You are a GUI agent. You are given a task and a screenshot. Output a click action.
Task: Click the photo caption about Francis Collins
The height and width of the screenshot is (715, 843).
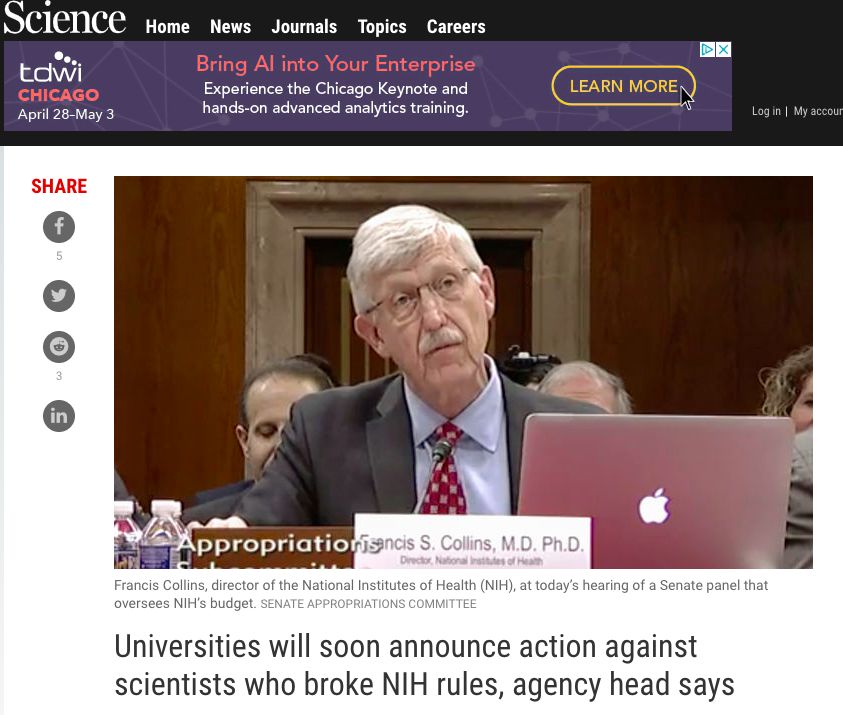440,594
